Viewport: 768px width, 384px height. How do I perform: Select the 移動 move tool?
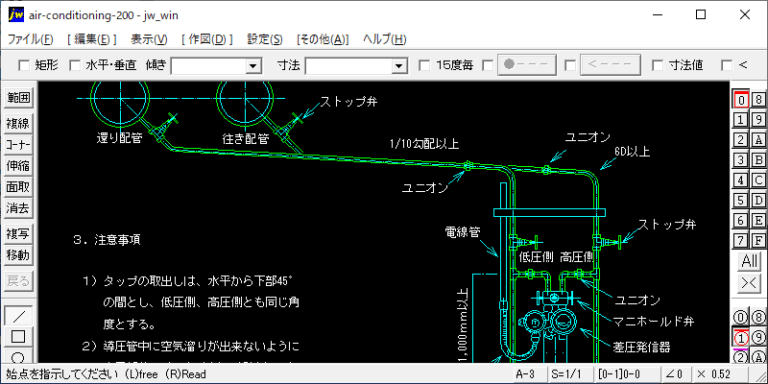(x=18, y=255)
